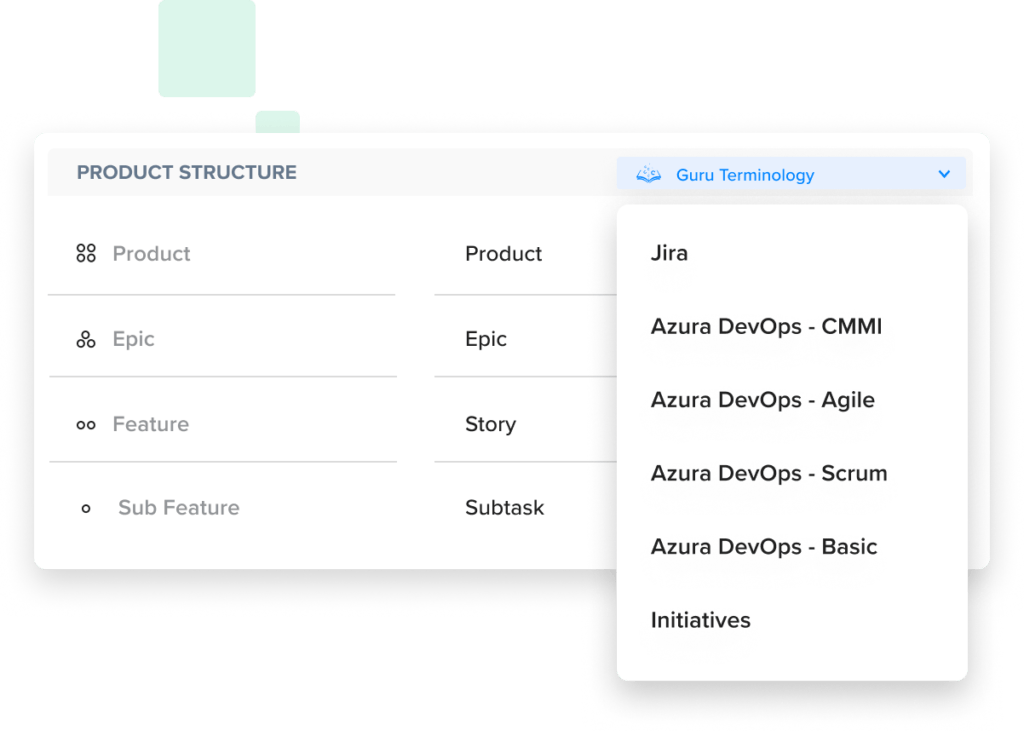
Task: Select Jira from the terminology list
Action: pyautogui.click(x=669, y=253)
